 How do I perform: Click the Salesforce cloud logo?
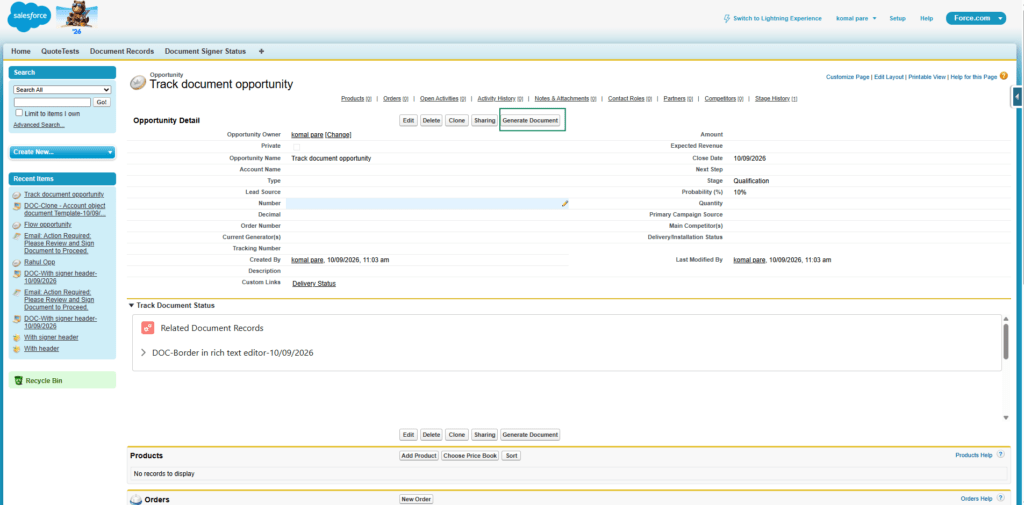[x=29, y=16]
